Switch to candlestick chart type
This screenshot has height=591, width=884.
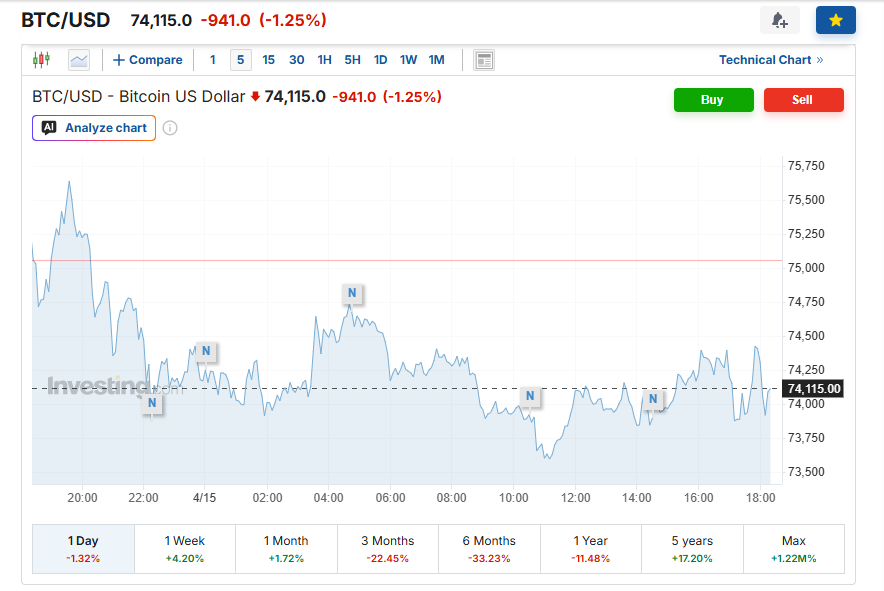[x=41, y=60]
